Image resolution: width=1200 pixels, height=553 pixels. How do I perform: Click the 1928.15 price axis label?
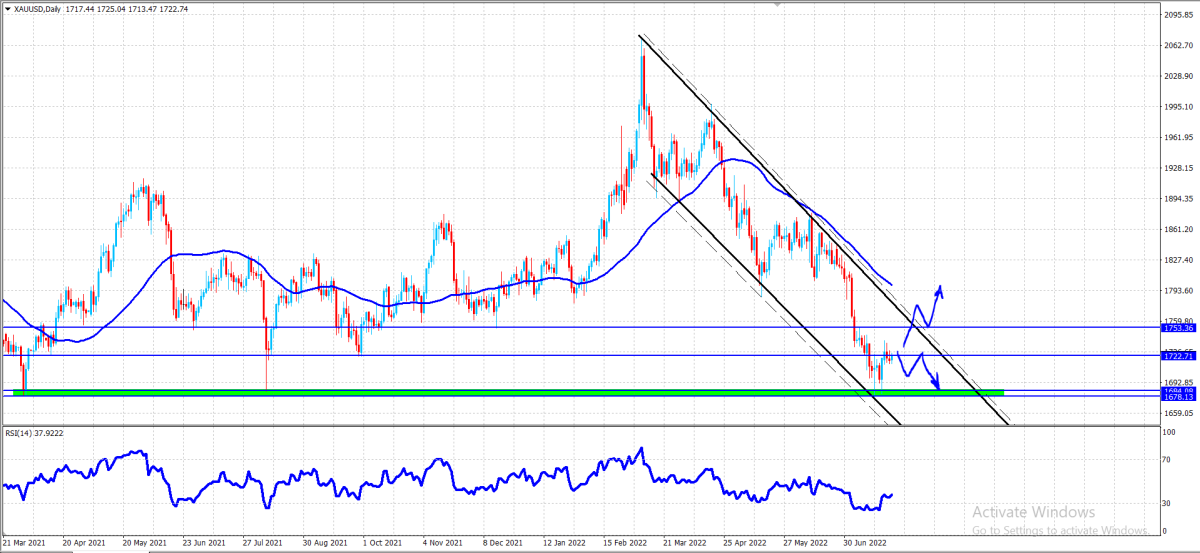(1179, 168)
